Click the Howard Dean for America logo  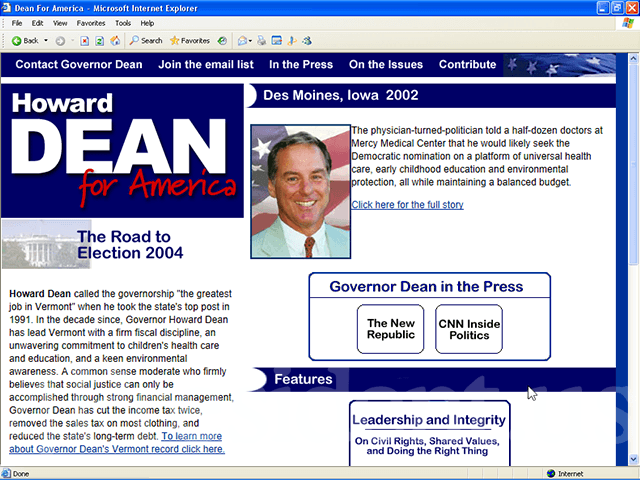[122, 151]
